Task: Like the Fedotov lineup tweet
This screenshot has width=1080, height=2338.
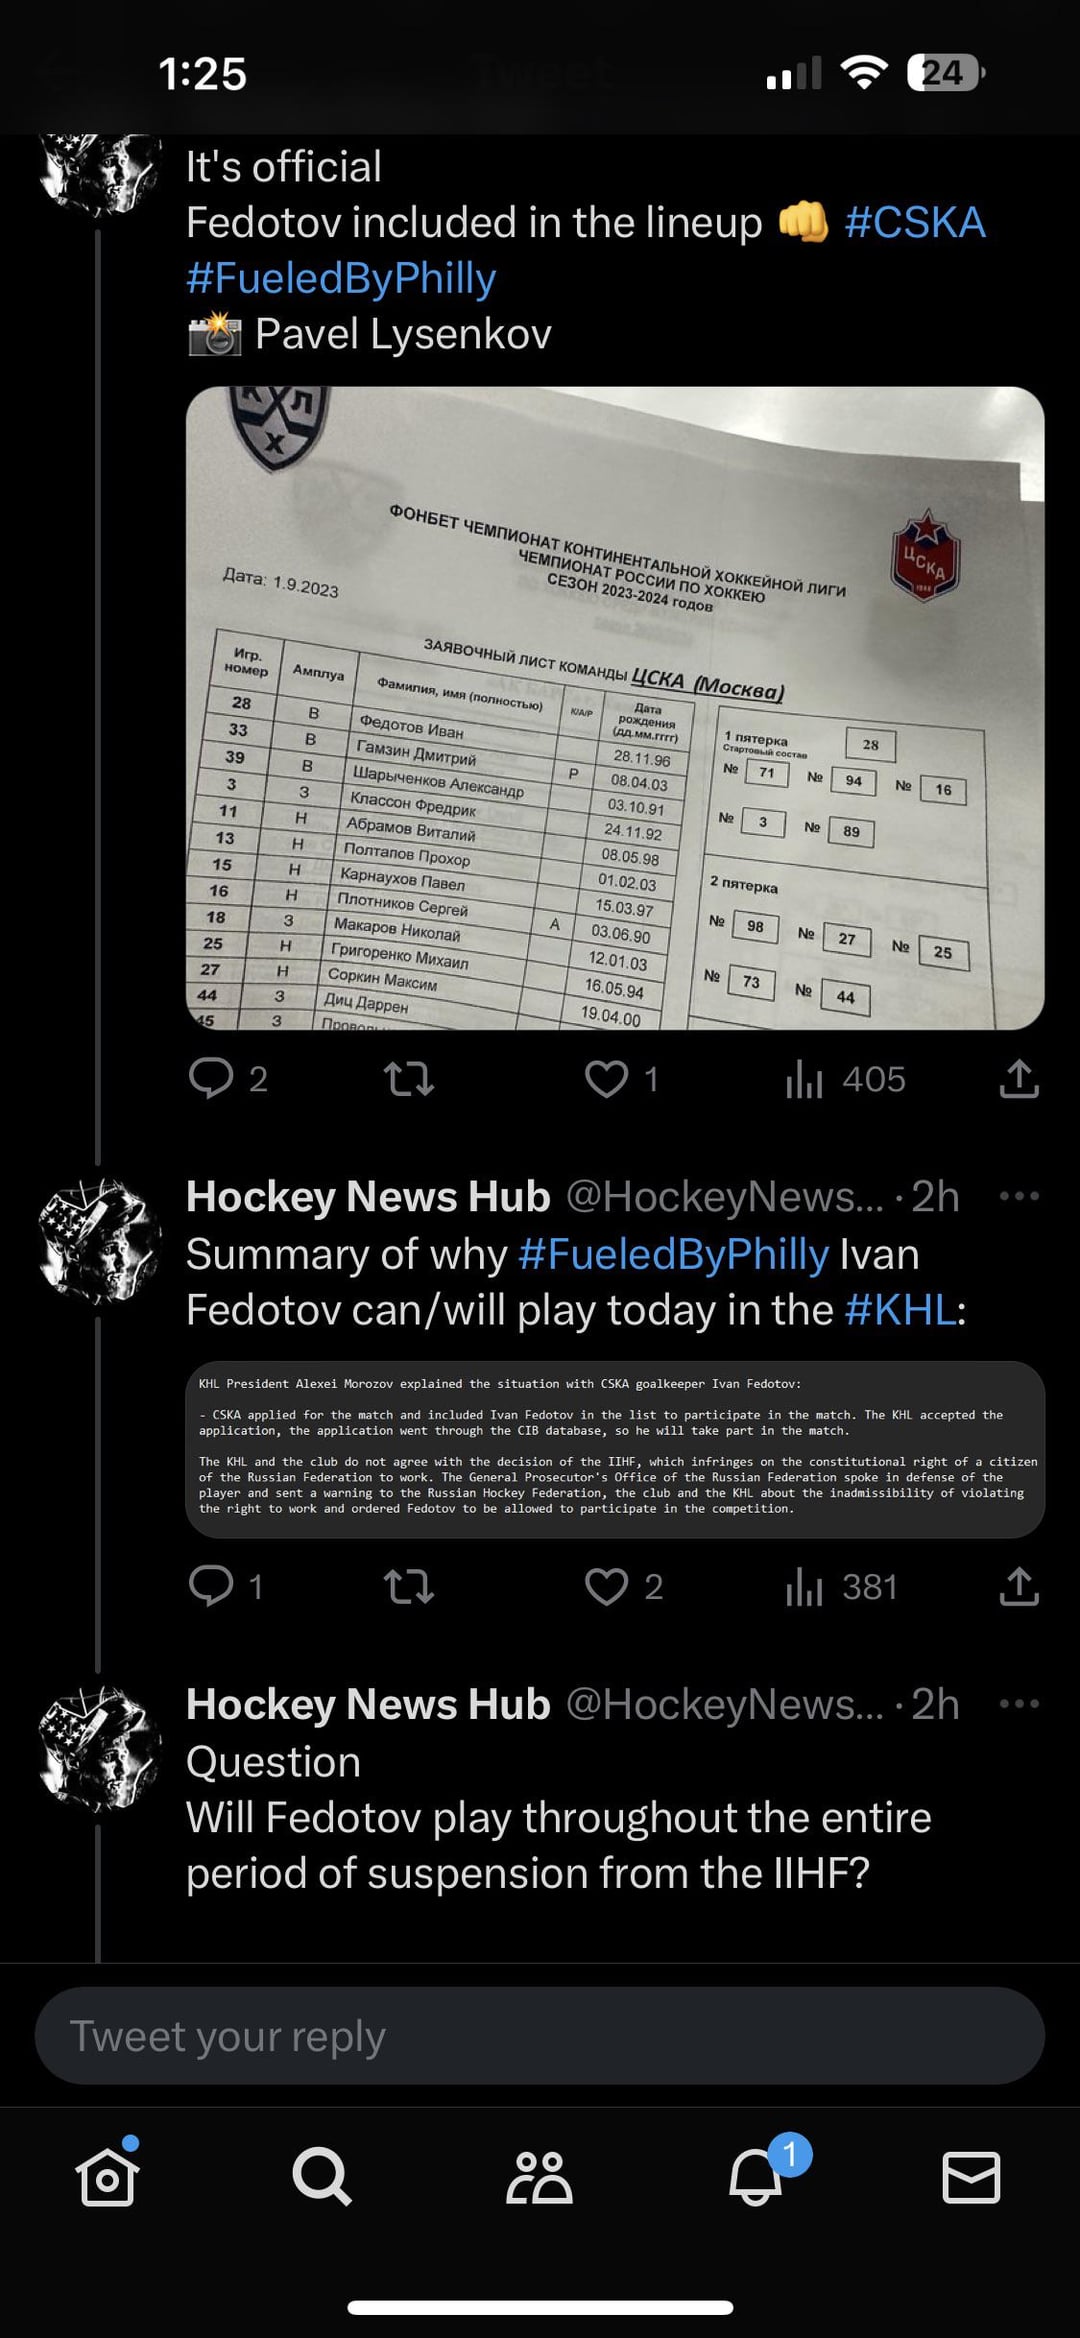Action: tap(606, 1079)
